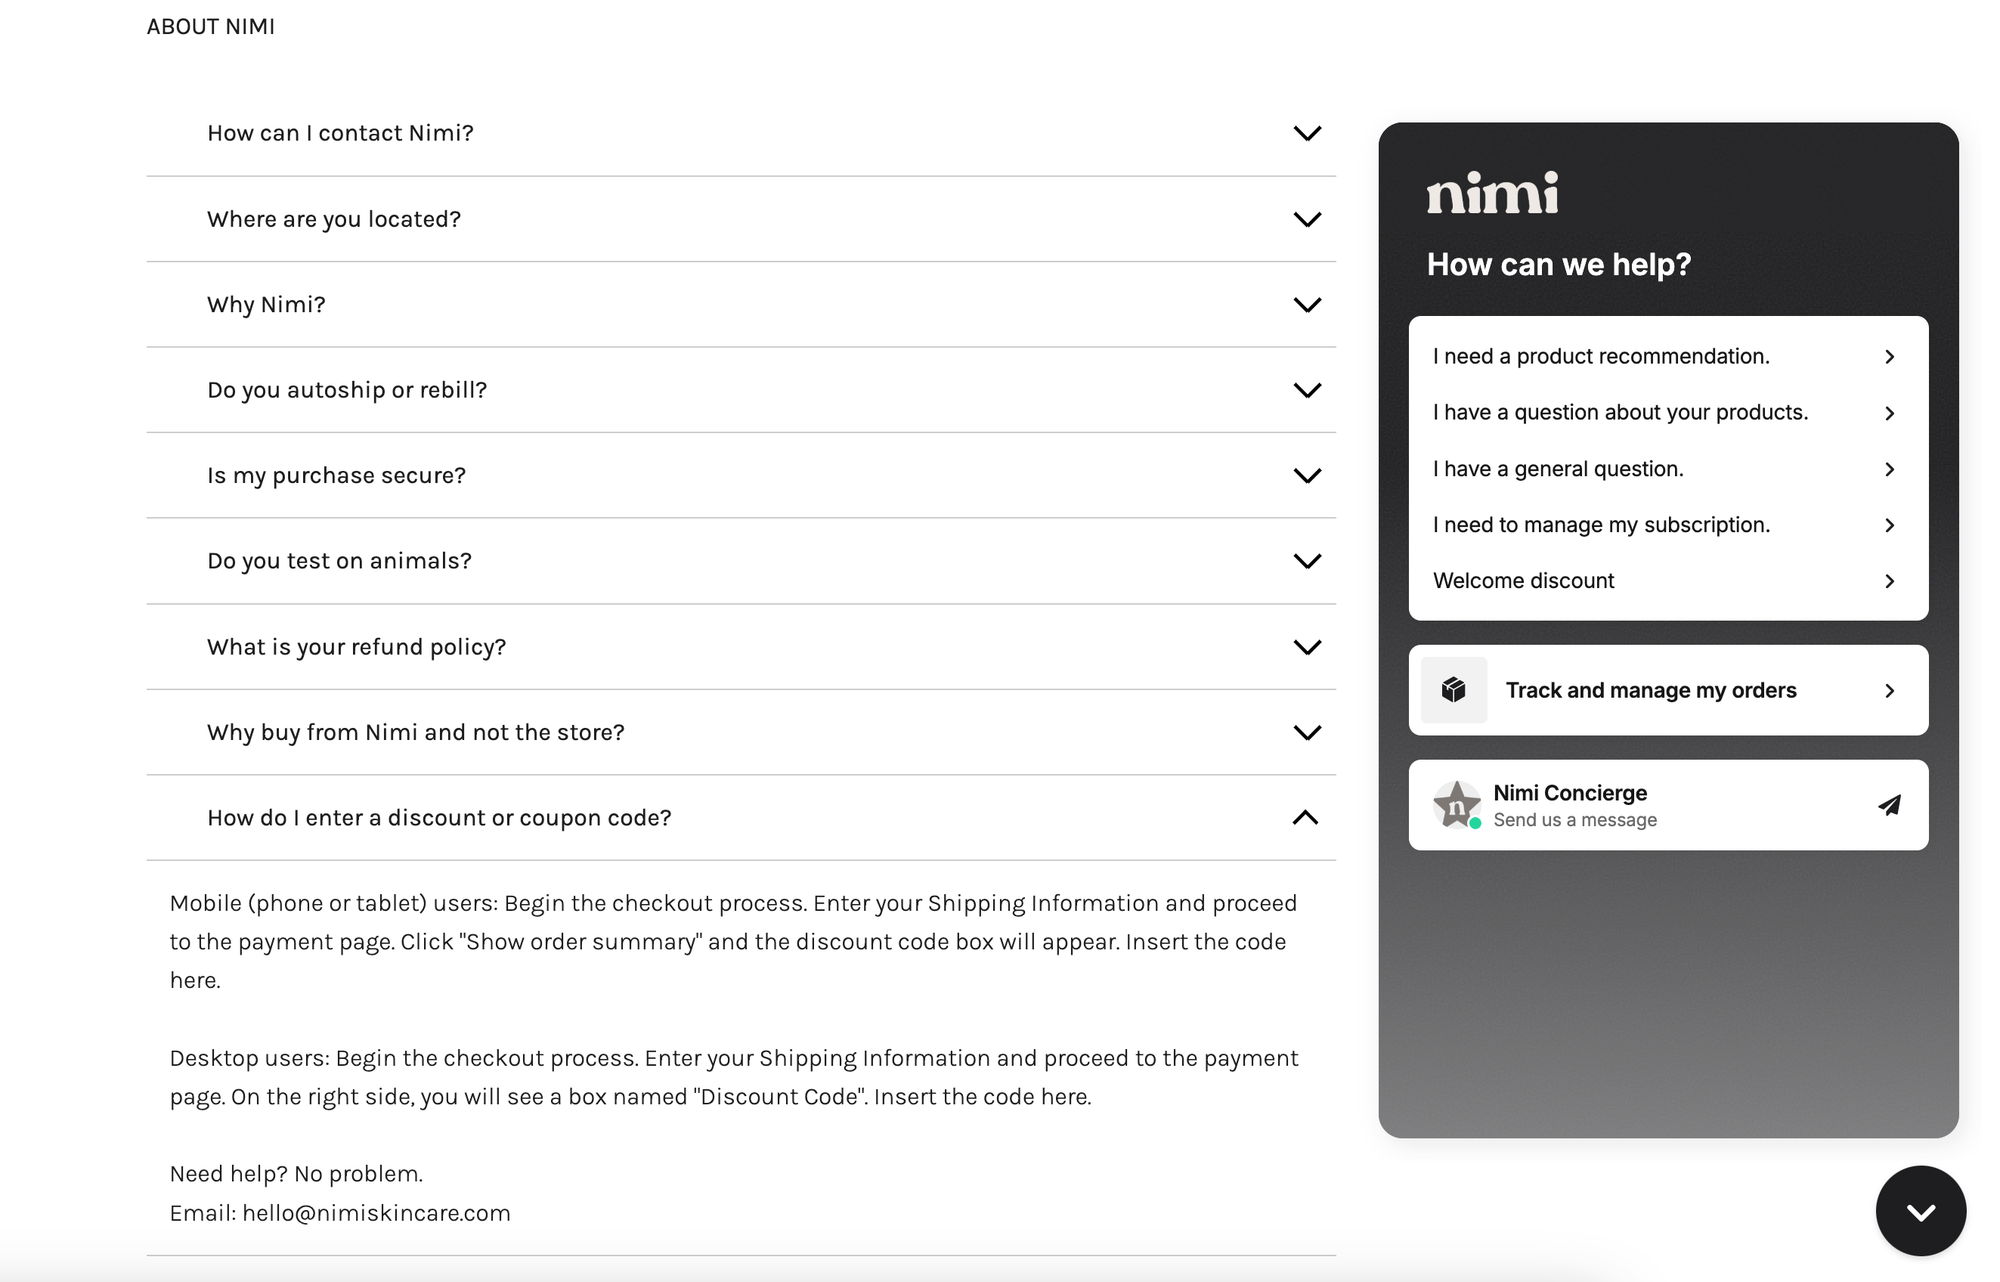
Task: Expand the 'How can I contact Nimi?' question
Action: click(1307, 133)
